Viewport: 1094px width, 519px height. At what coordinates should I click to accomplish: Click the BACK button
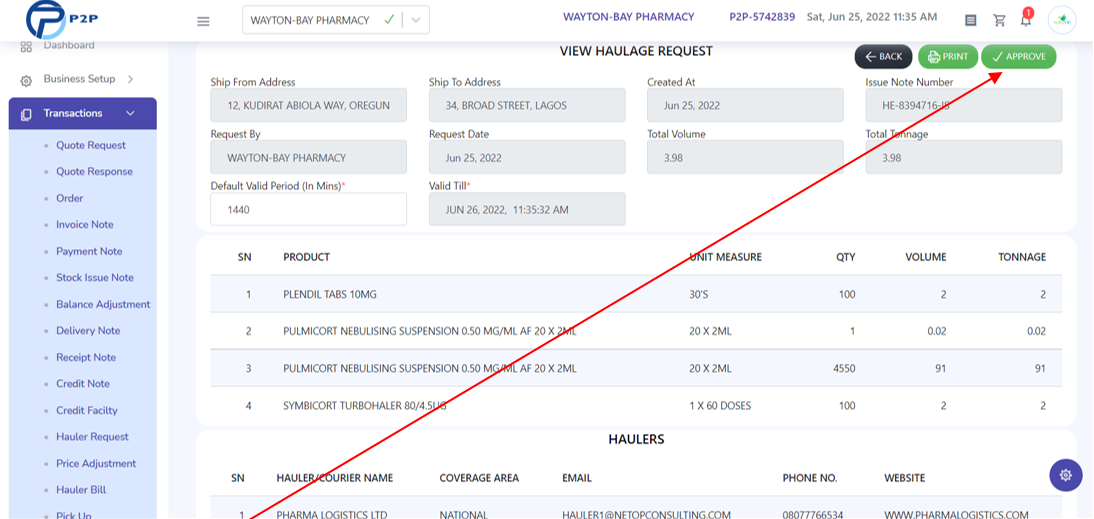tap(883, 57)
